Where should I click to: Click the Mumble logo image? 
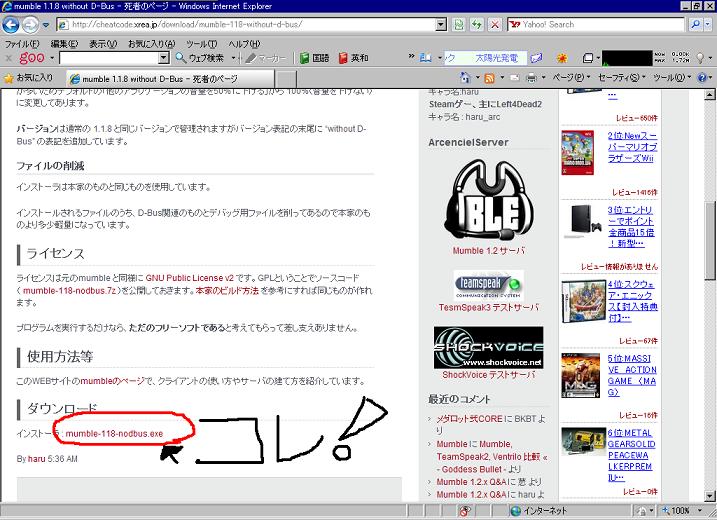click(488, 201)
